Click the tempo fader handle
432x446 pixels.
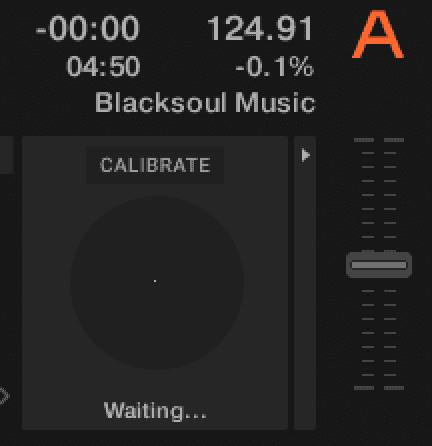pos(379,265)
